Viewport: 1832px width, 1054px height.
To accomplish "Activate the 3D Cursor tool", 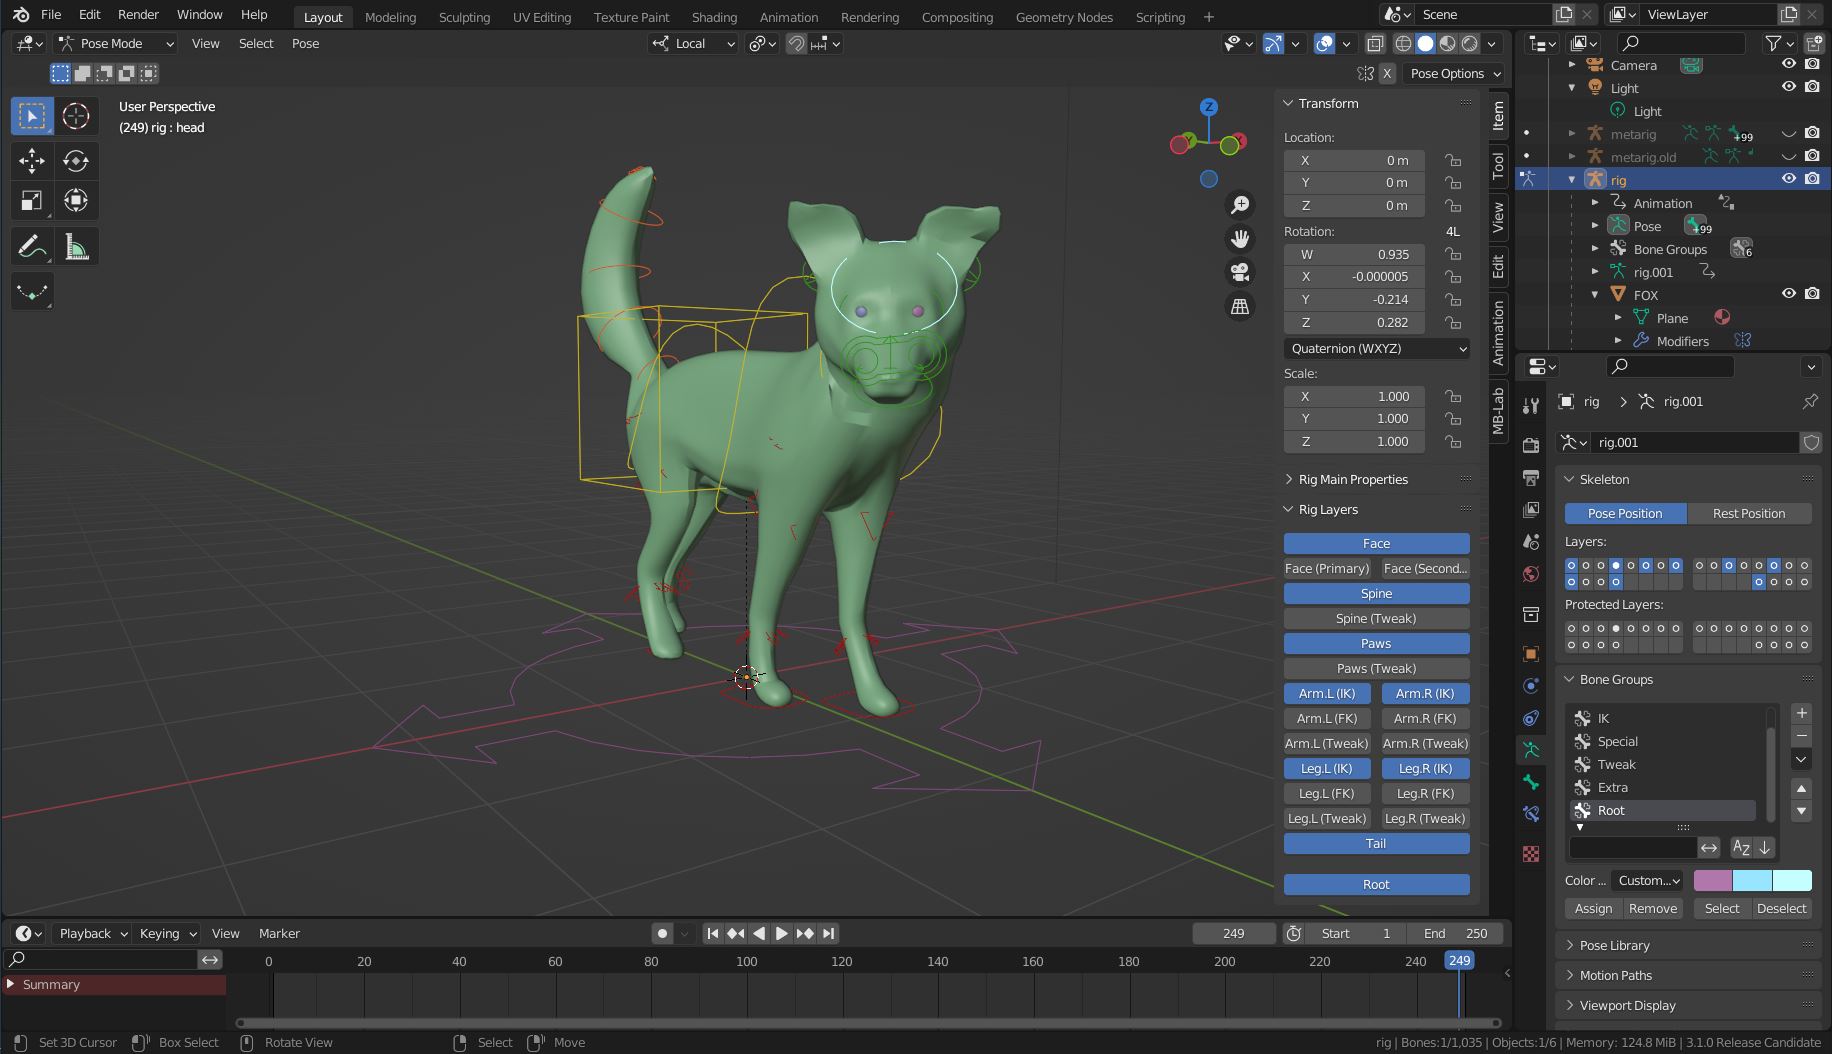I will 76,116.
